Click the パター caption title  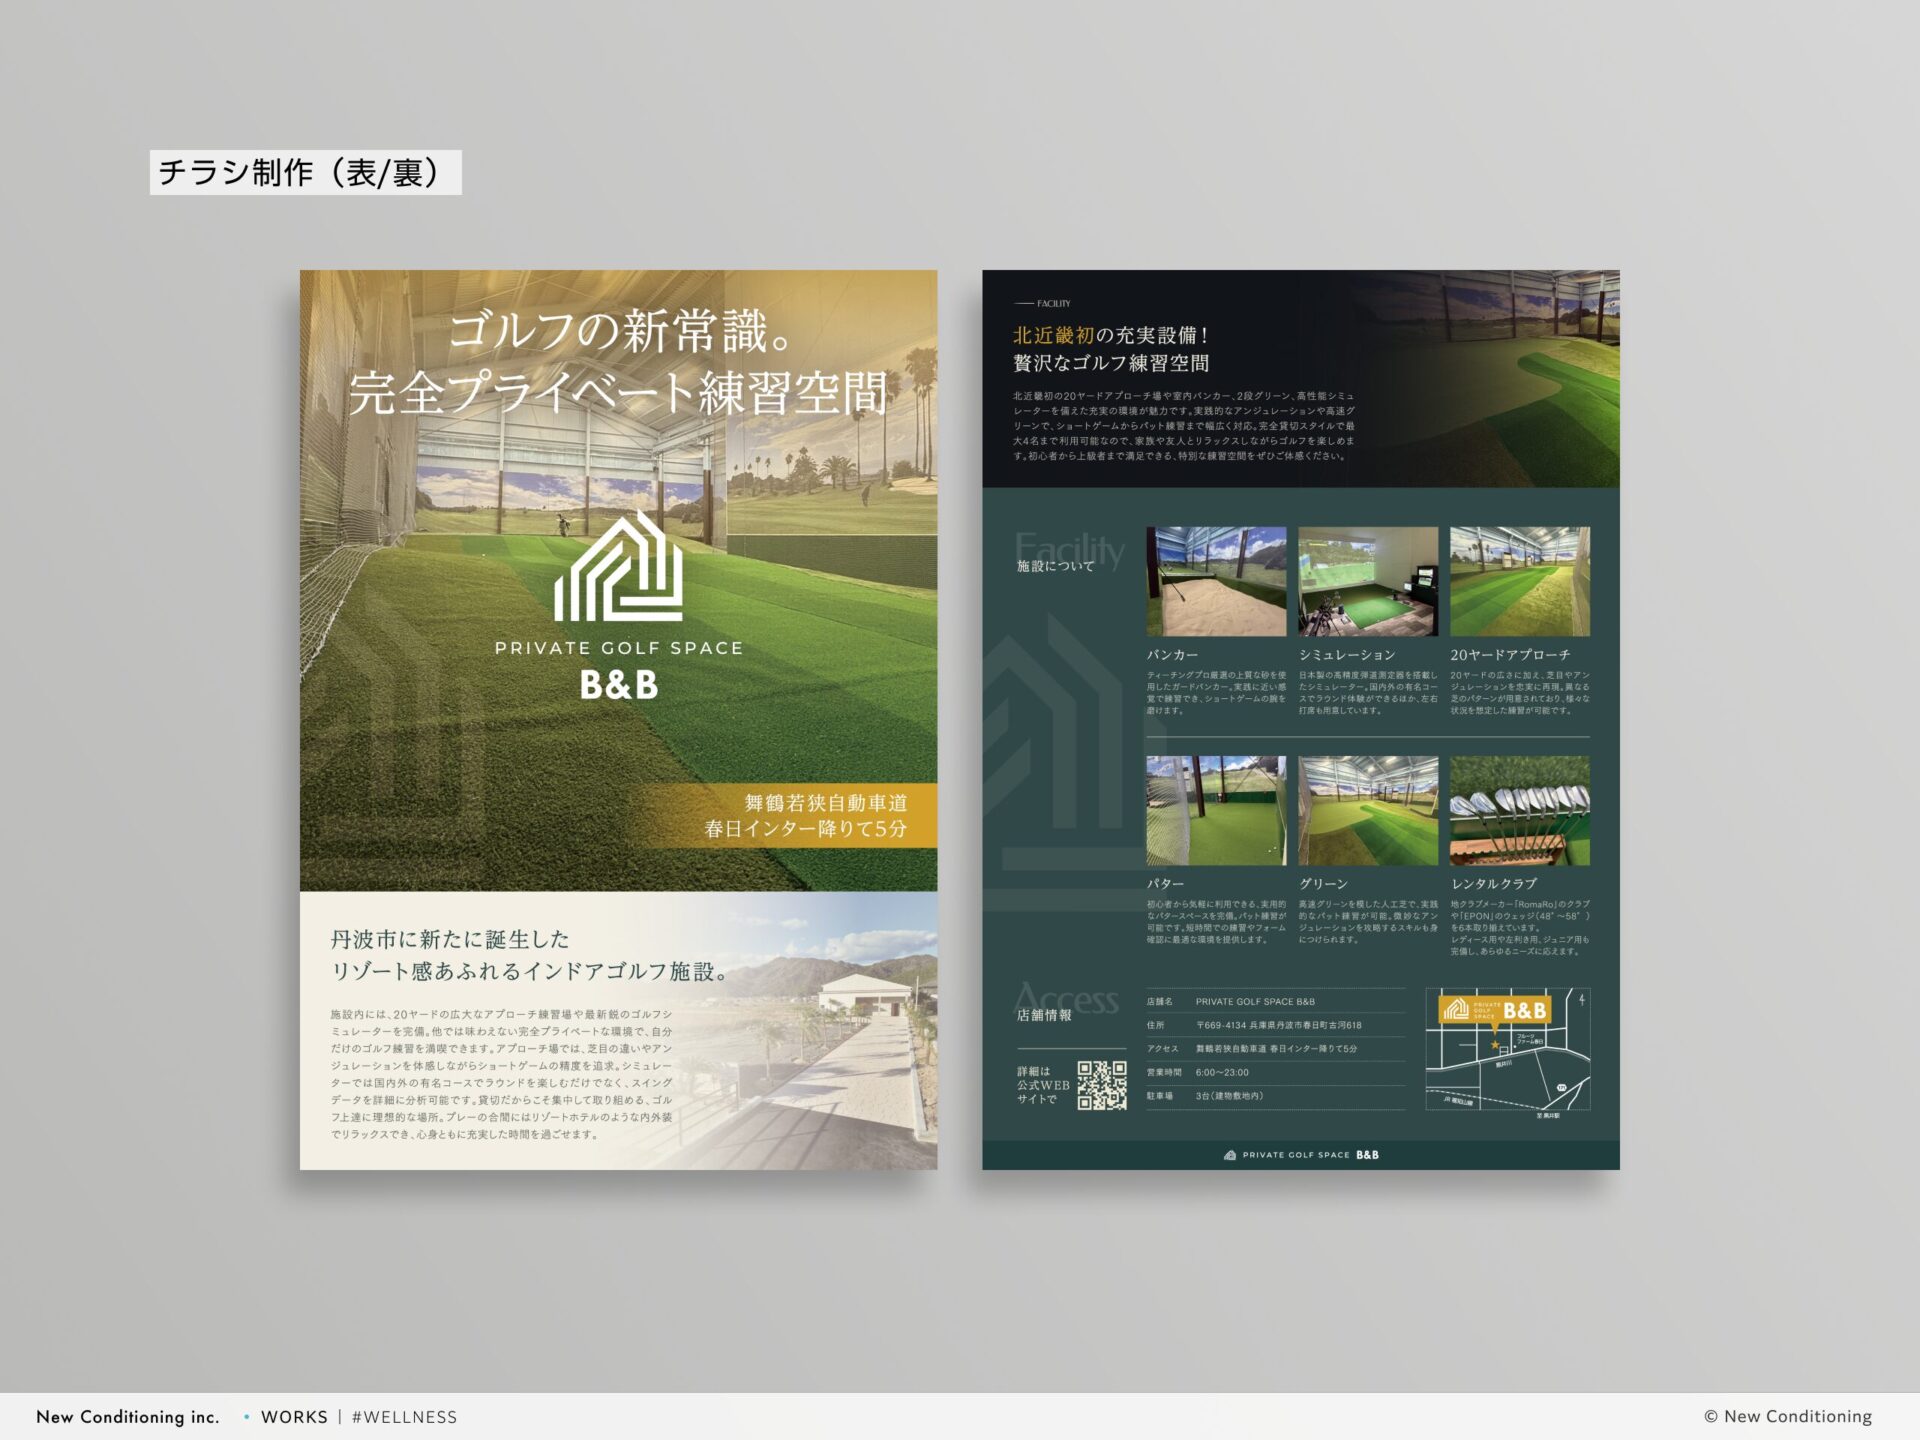point(1165,884)
